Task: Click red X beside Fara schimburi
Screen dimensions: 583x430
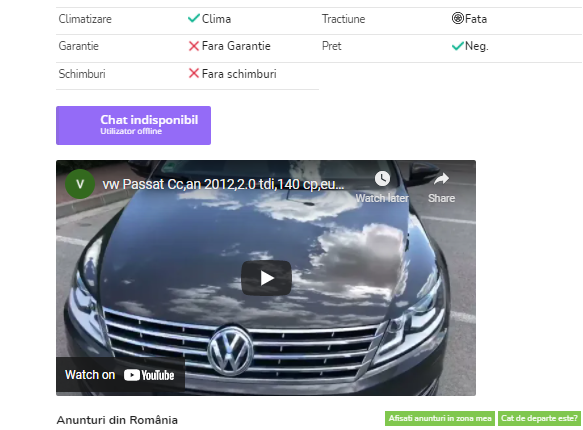Action: [194, 73]
